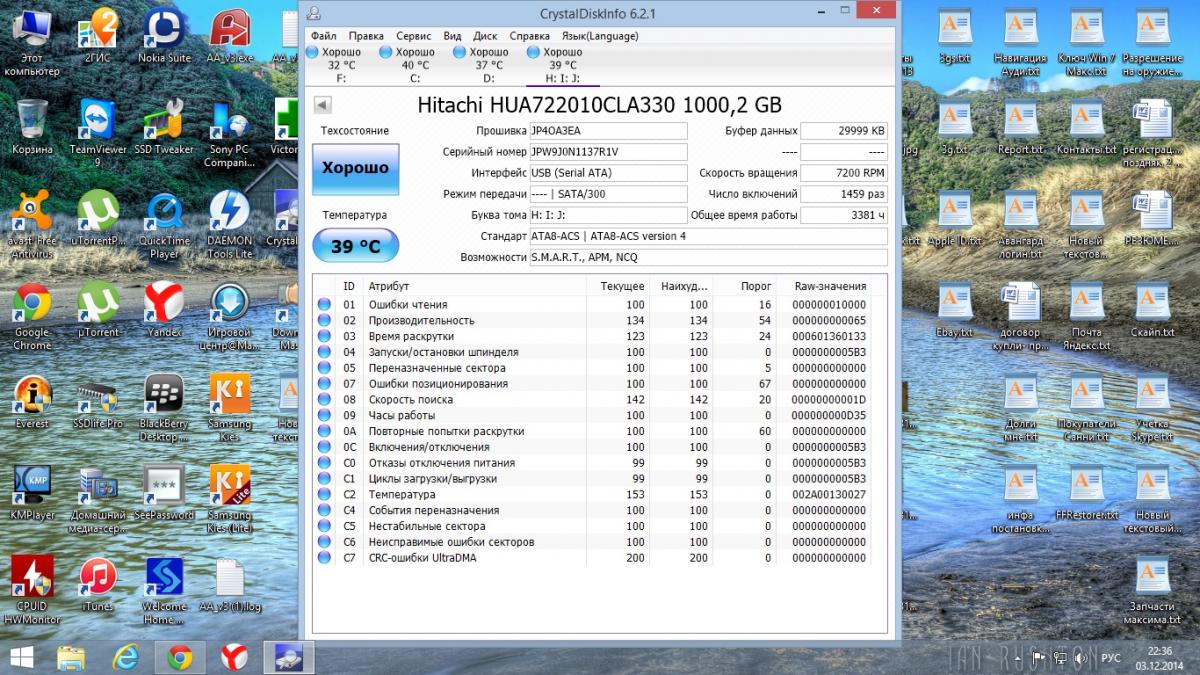Select the Everest desktop icon
The height and width of the screenshot is (675, 1200).
click(32, 402)
